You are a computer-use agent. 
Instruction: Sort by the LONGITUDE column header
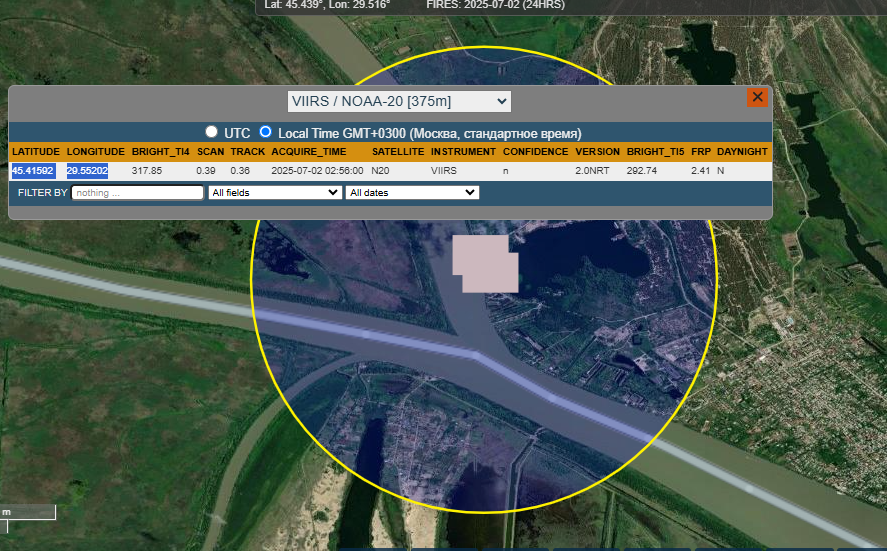coord(96,152)
